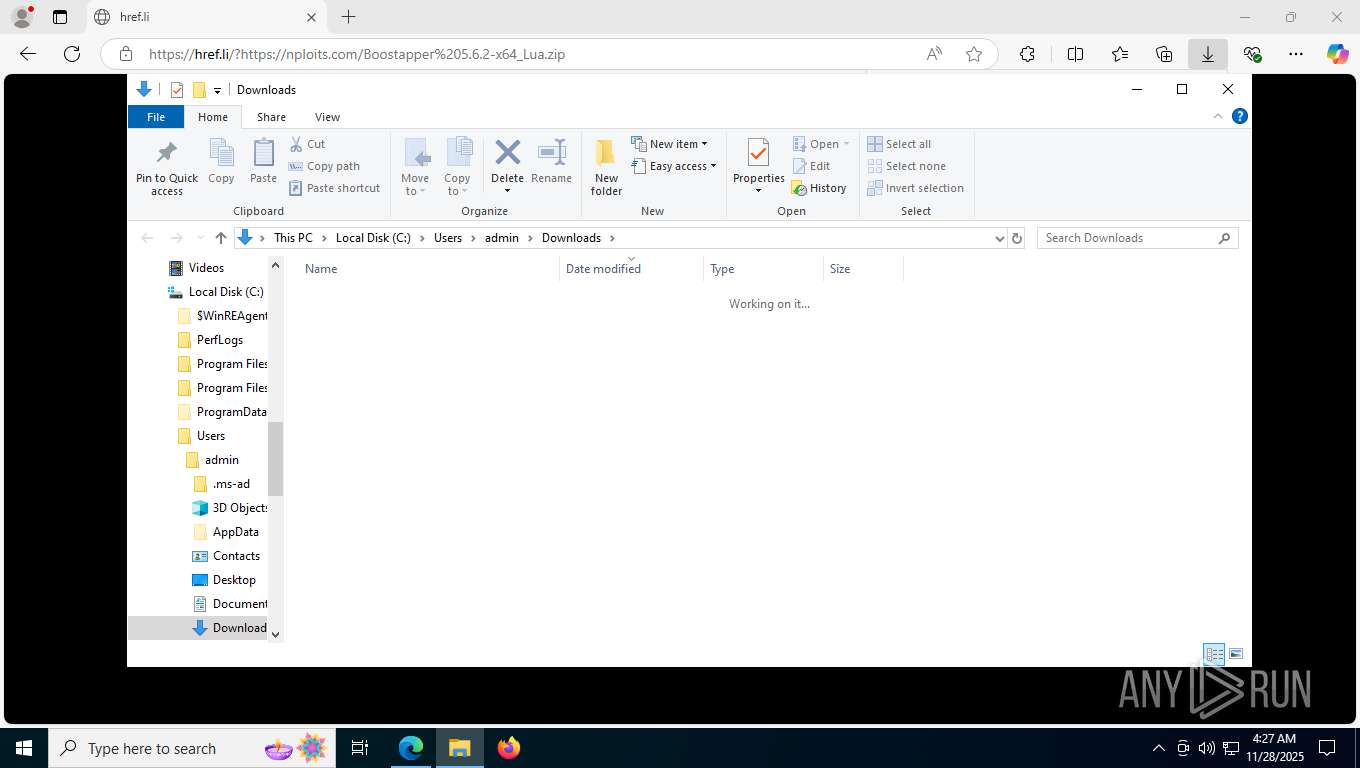
Task: Click Copy path in Clipboard group
Action: click(324, 166)
